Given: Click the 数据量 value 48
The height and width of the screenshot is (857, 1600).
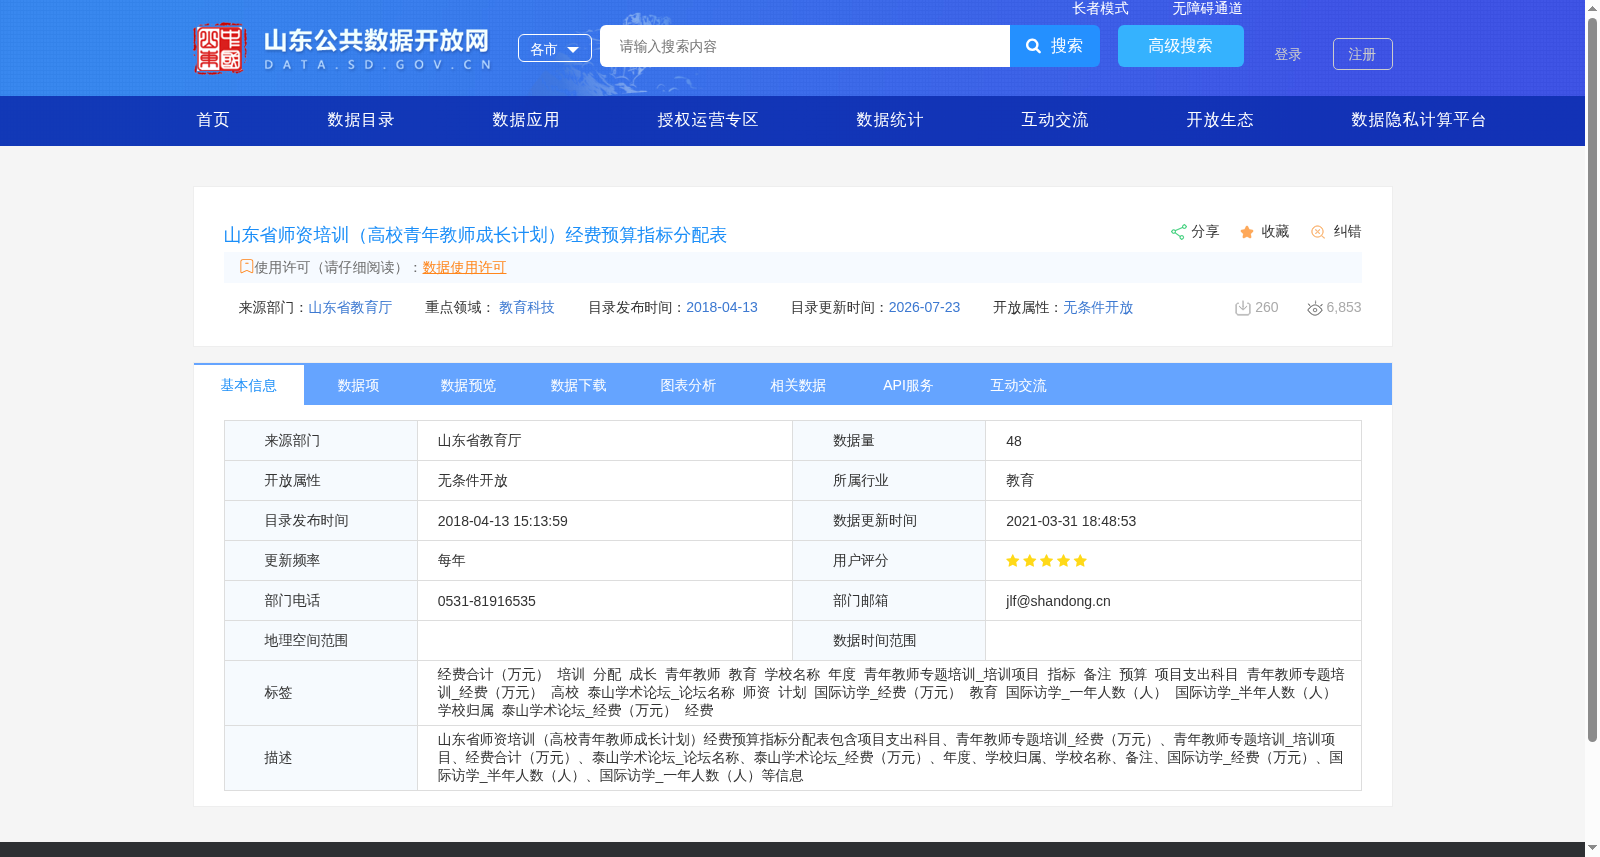Looking at the screenshot, I should [x=1014, y=441].
